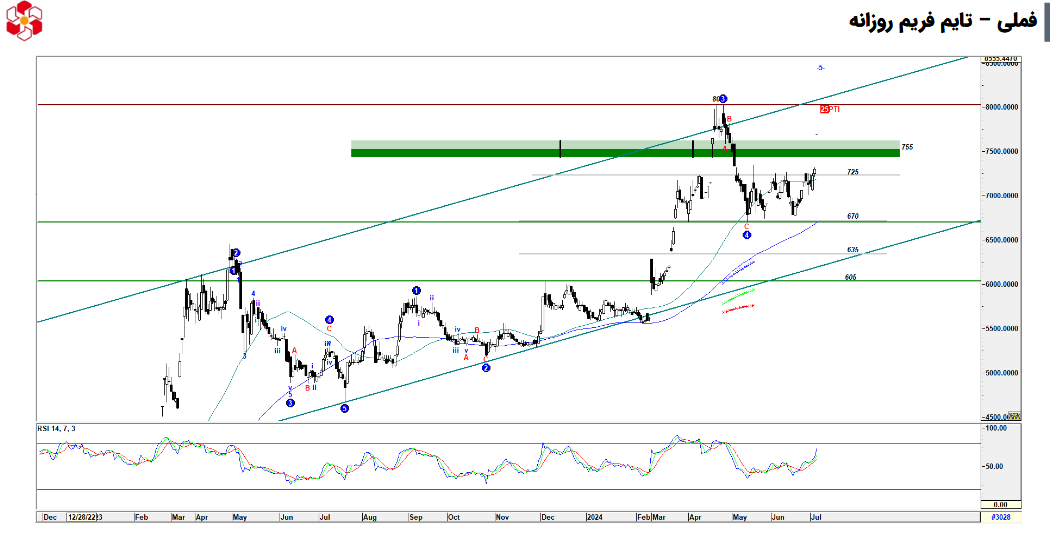Viewport: 1050px width, 555px height.
Task: Click the 725 level label
Action: tap(853, 172)
